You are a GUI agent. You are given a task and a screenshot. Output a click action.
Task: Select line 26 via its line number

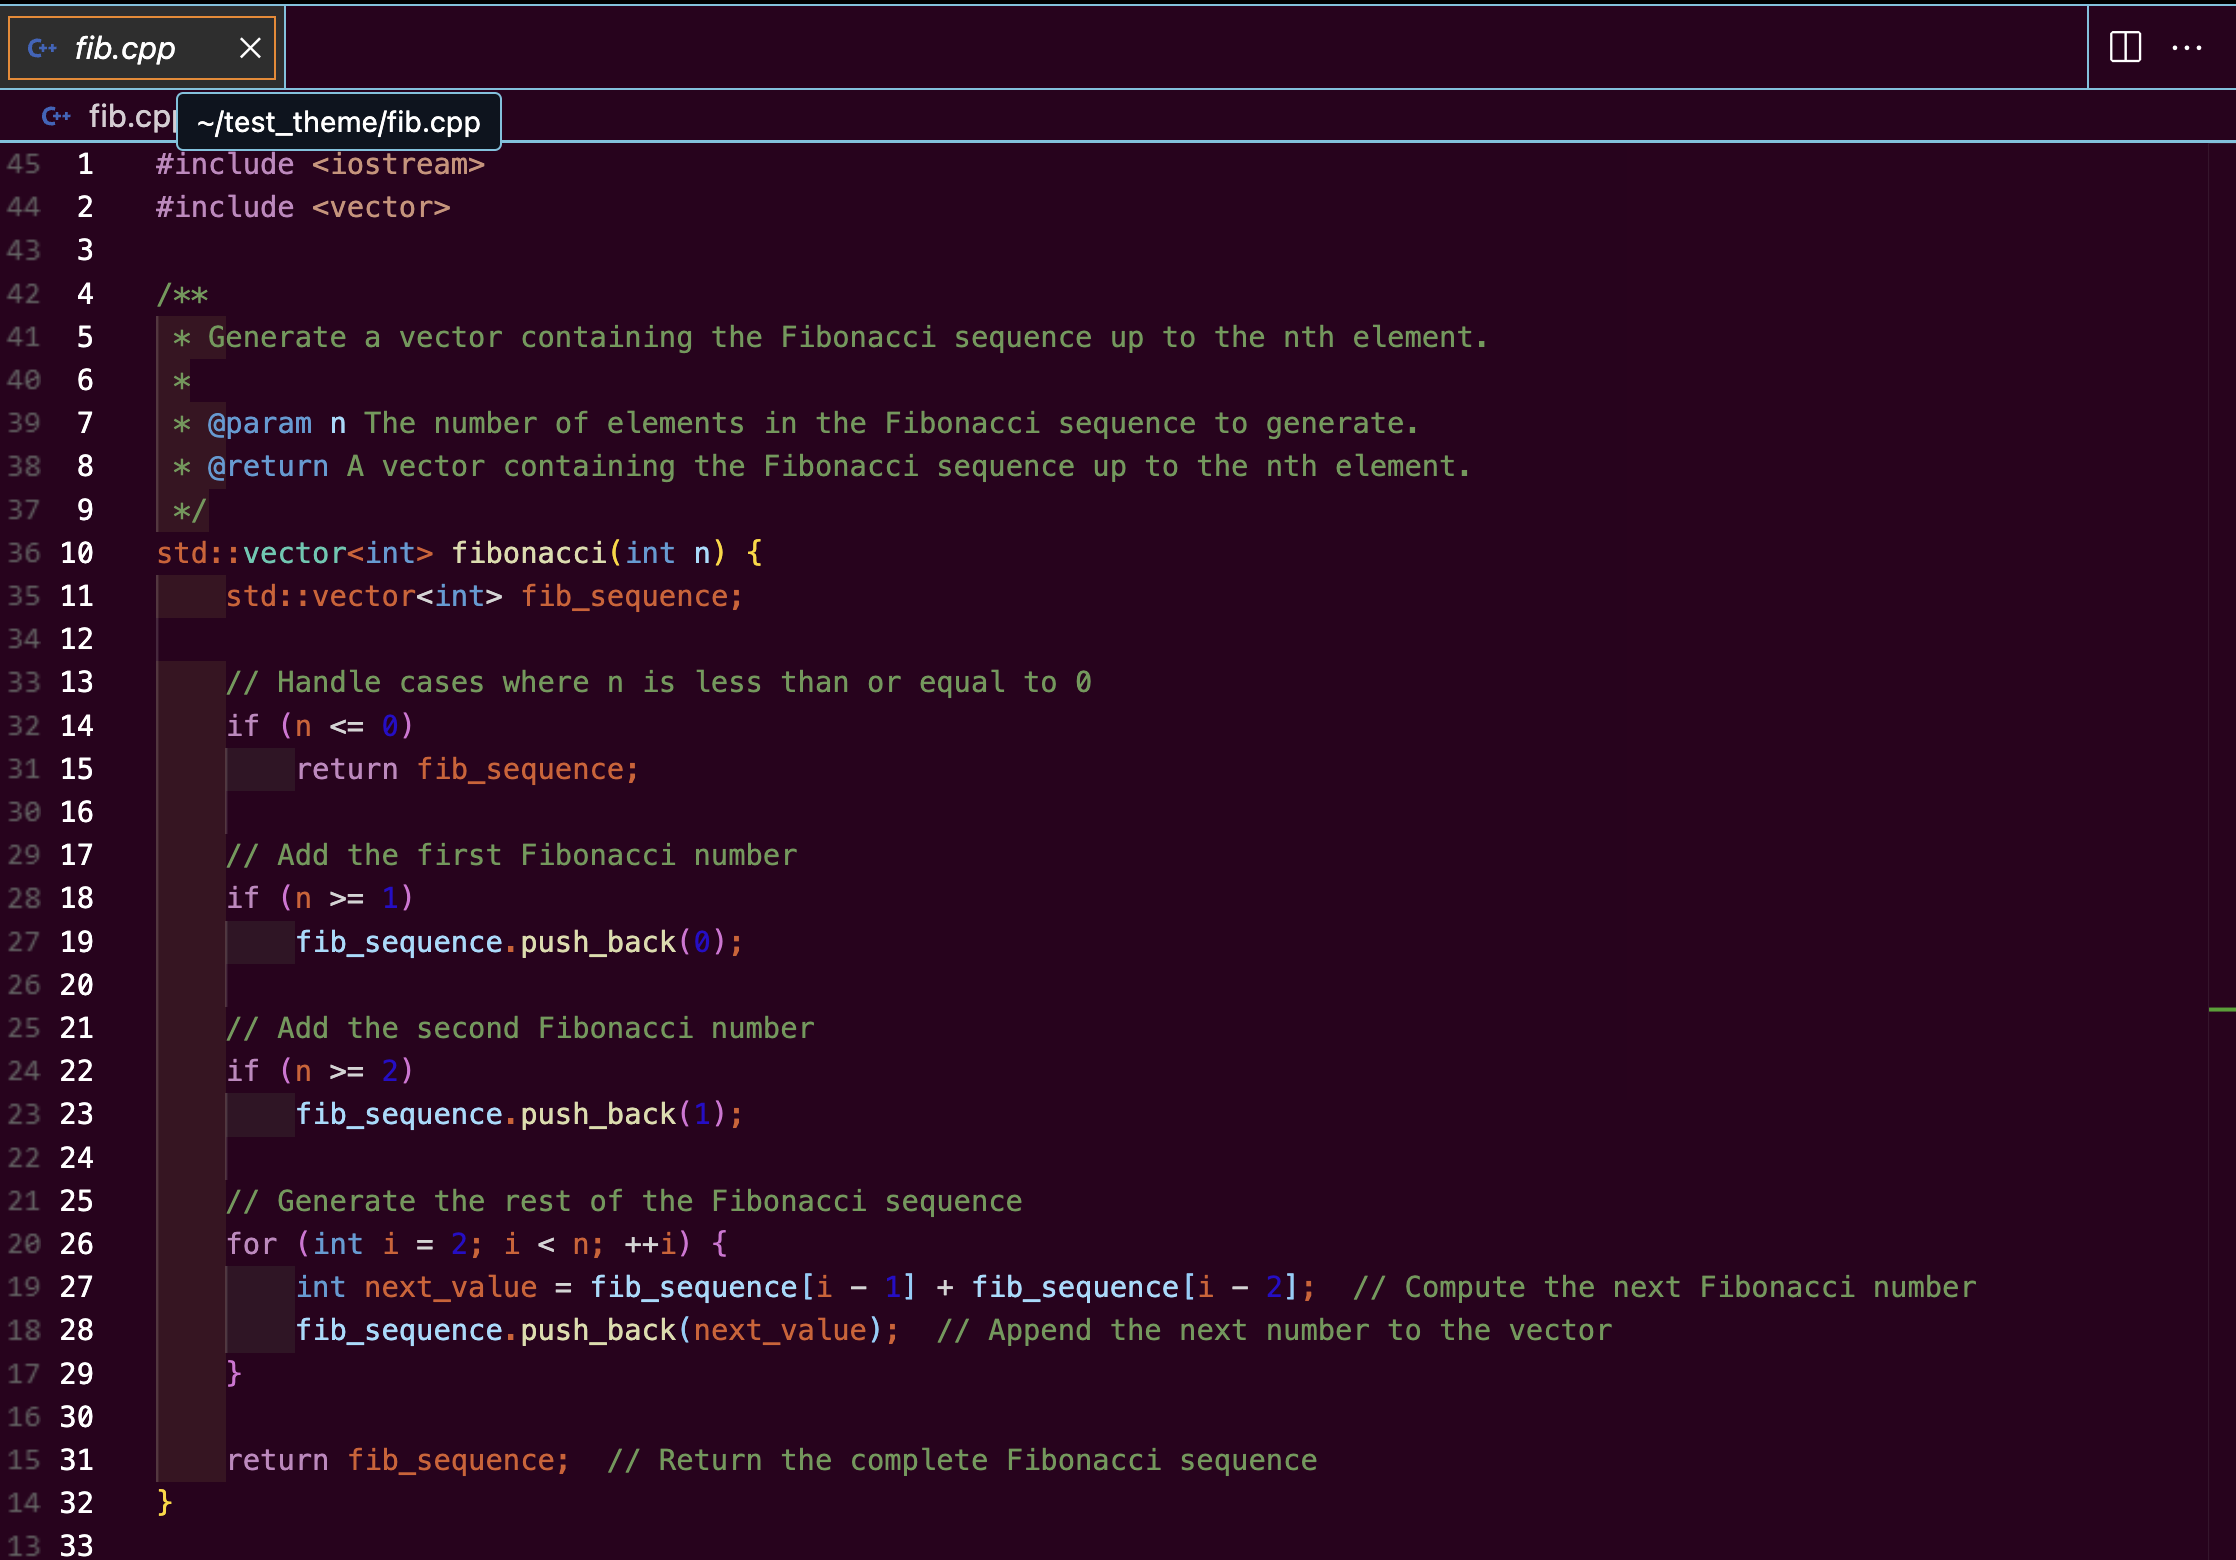(x=76, y=1244)
